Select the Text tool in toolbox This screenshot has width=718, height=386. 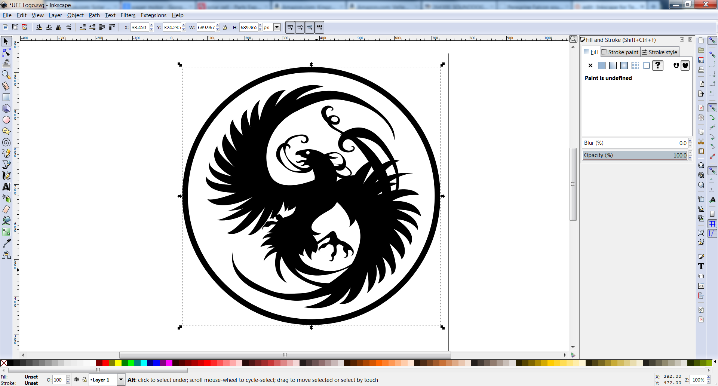coord(6,187)
